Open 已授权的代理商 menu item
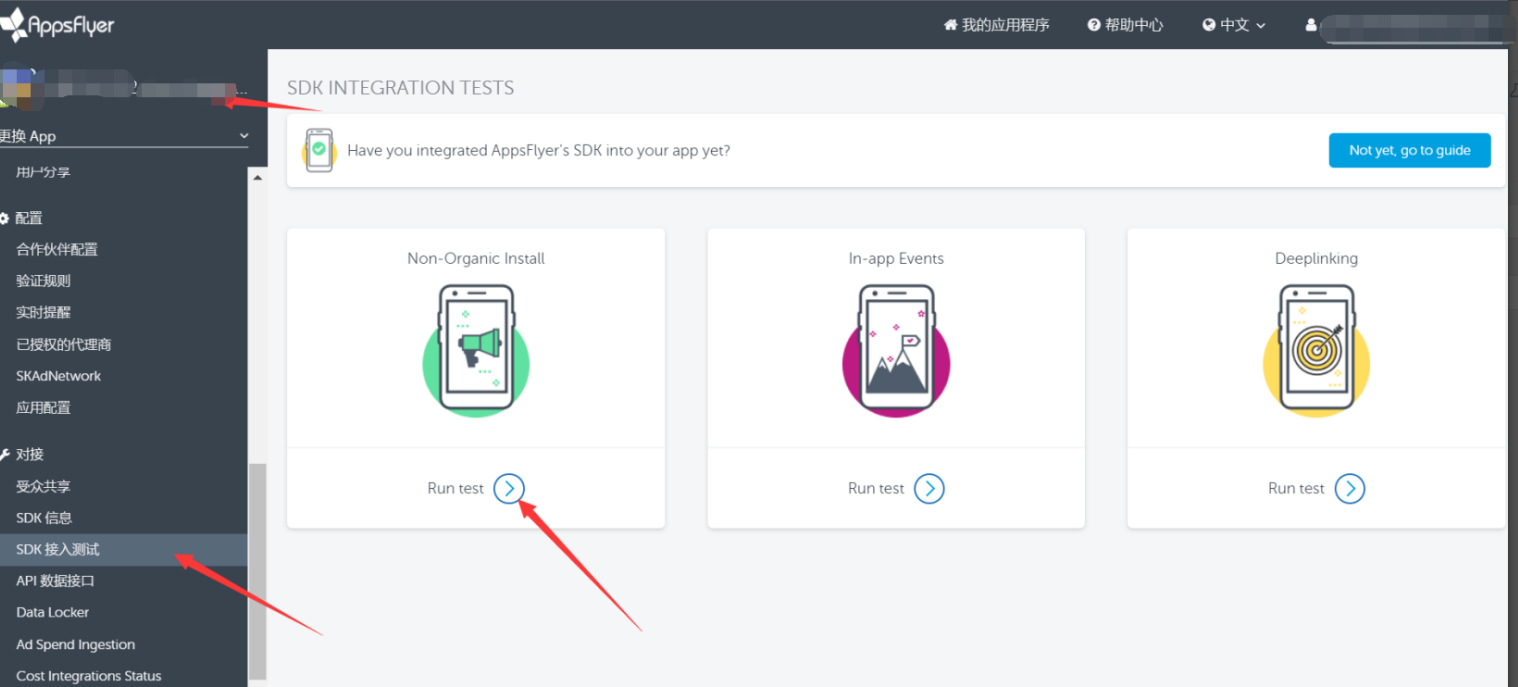The width and height of the screenshot is (1518, 687). point(64,344)
